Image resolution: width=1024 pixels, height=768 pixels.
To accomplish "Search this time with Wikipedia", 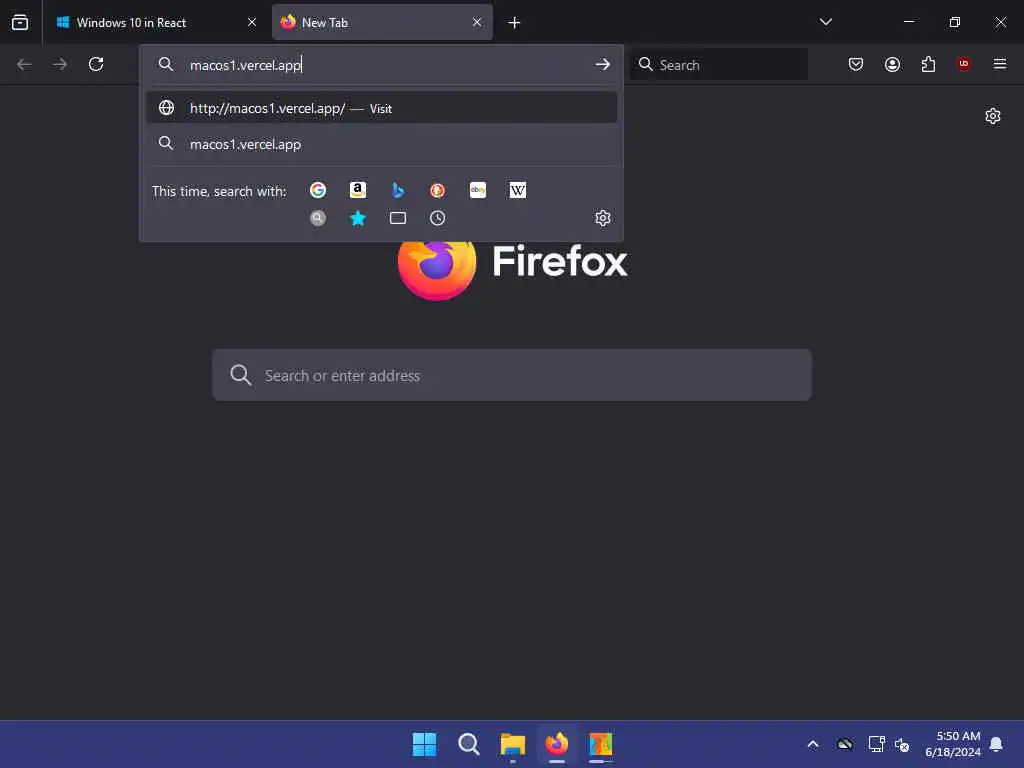I will (x=518, y=190).
